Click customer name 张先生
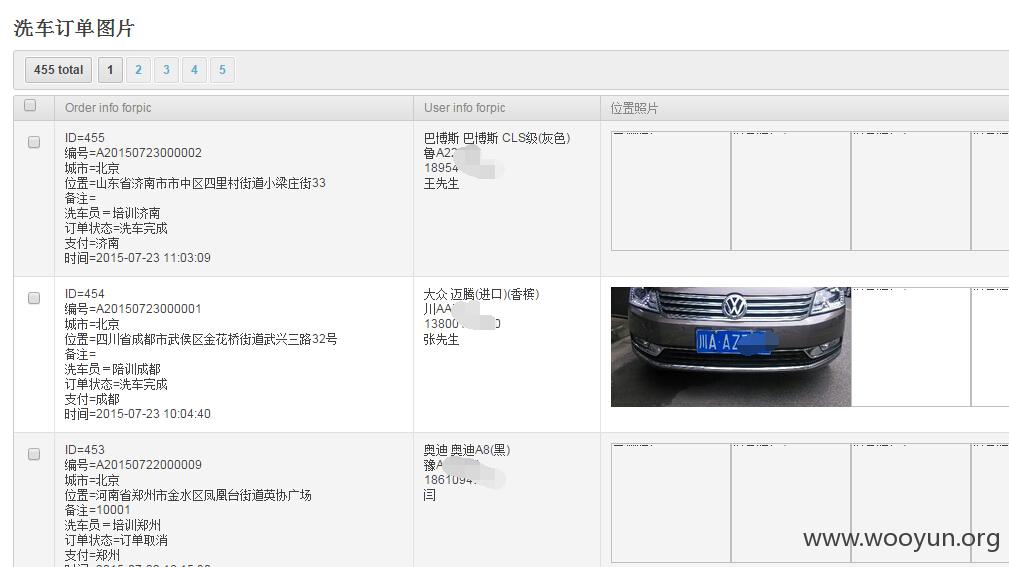Viewport: 1009px width, 567px height. pos(441,339)
